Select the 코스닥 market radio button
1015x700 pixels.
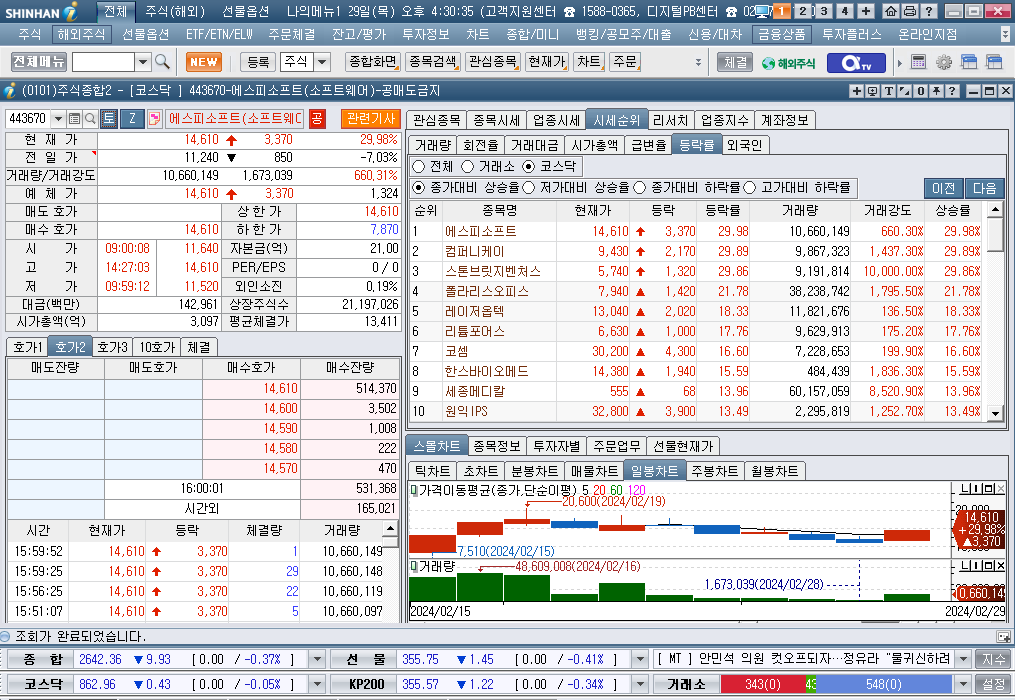[x=529, y=166]
